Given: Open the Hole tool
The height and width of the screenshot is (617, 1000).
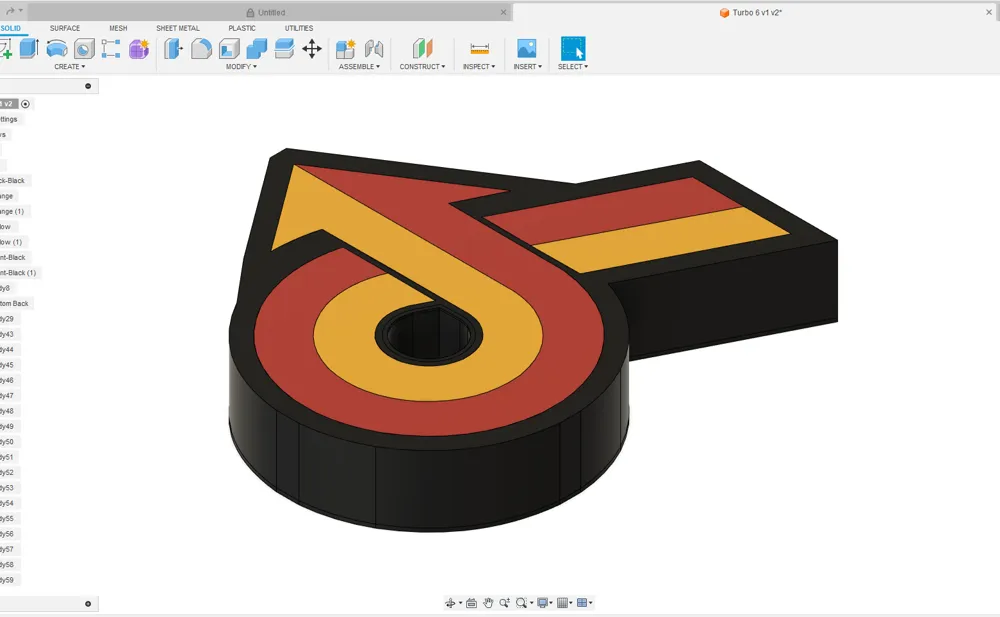Looking at the screenshot, I should 84,48.
